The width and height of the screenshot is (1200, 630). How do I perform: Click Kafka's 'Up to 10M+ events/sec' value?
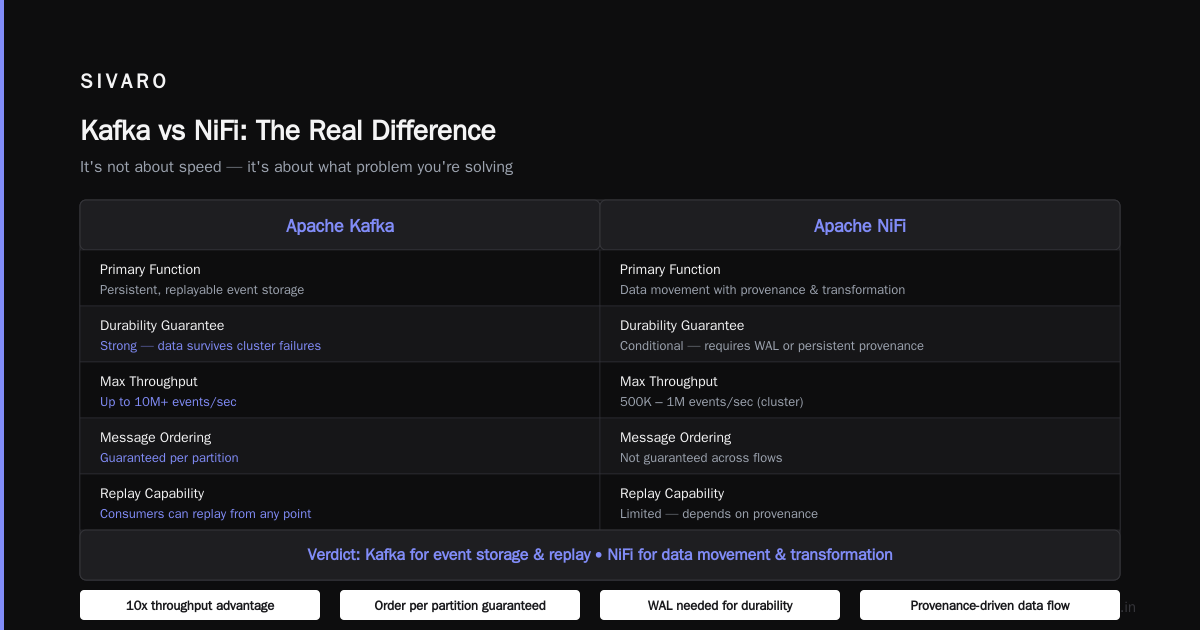click(168, 402)
